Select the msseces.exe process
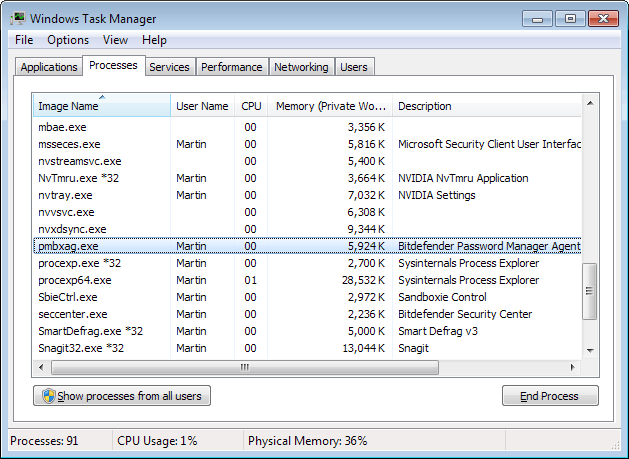This screenshot has height=459, width=629. pyautogui.click(x=307, y=144)
